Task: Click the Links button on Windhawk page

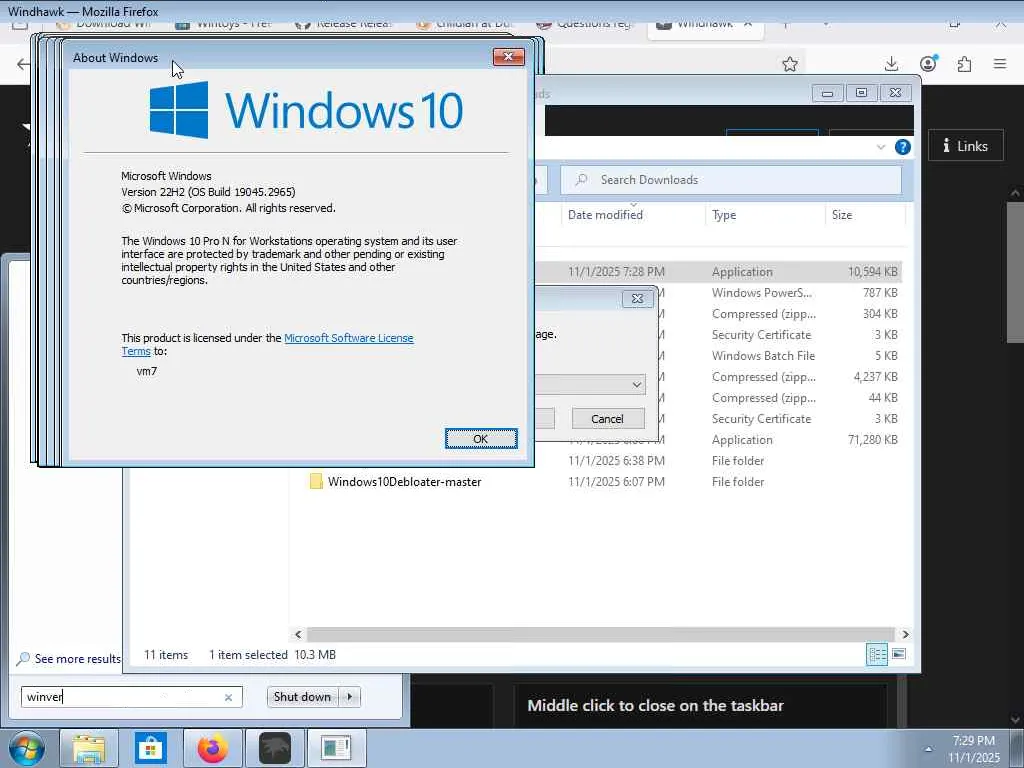Action: pos(966,146)
